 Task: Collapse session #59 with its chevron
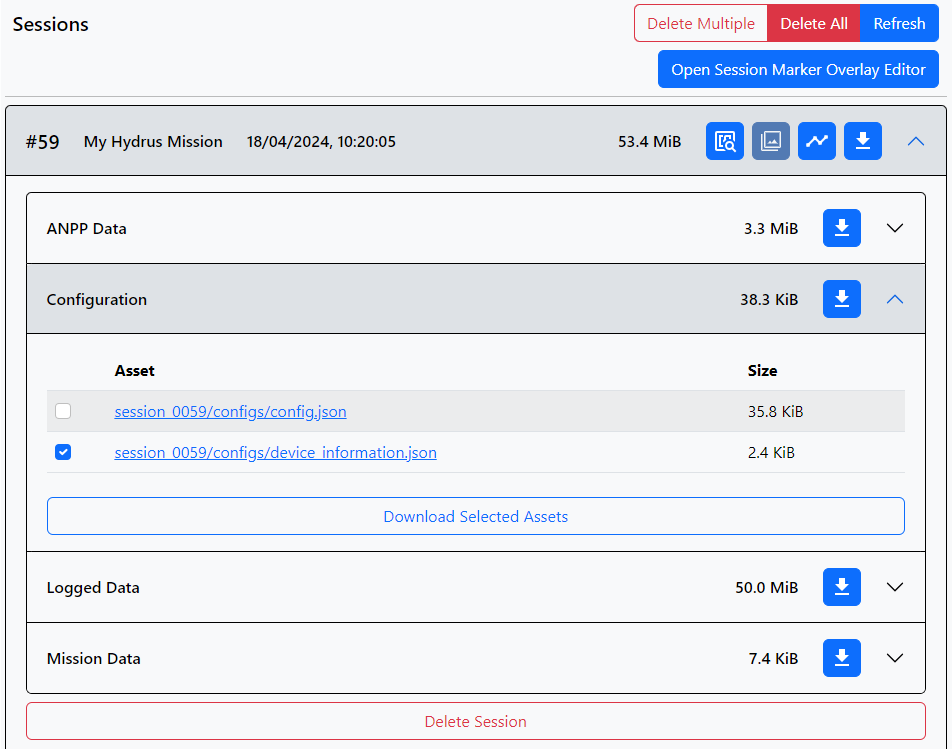[x=916, y=141]
